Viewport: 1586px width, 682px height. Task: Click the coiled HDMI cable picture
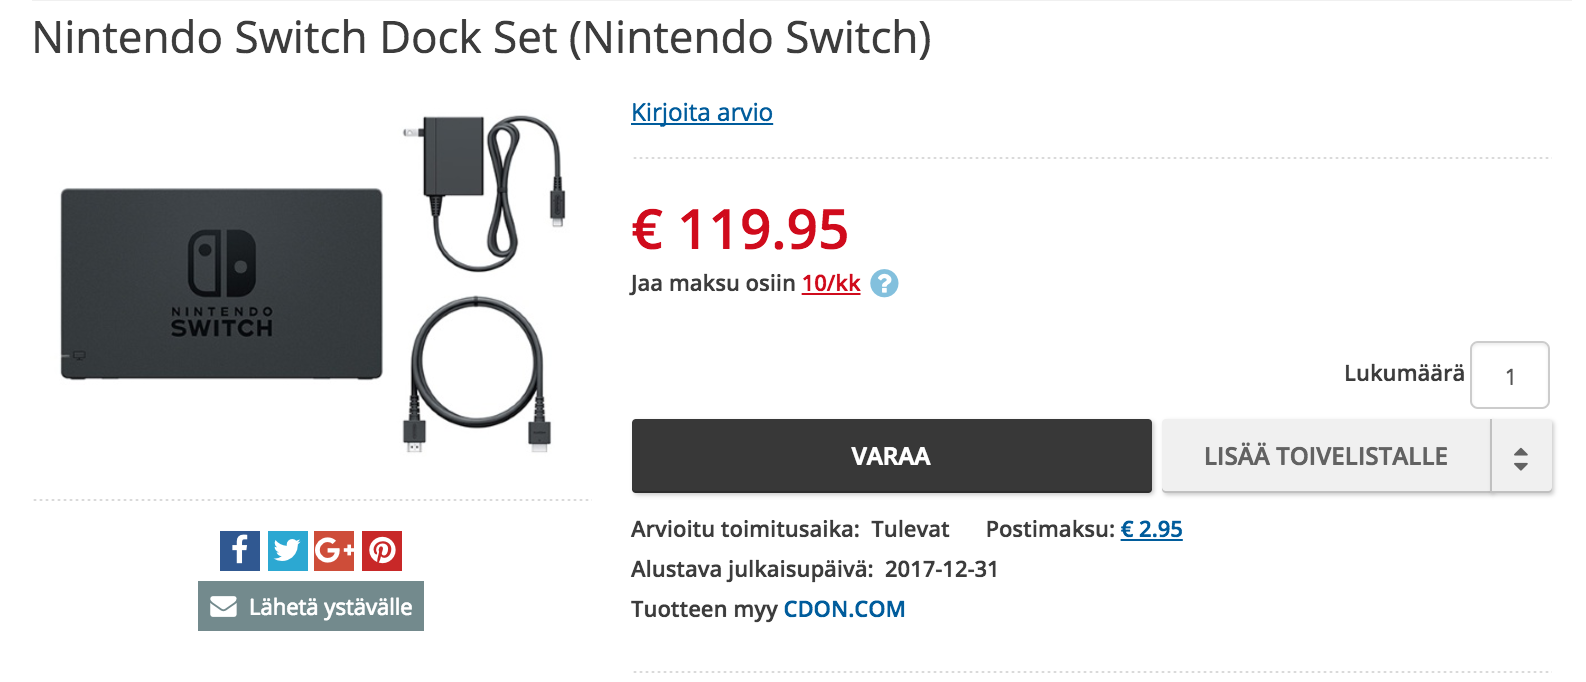[478, 374]
